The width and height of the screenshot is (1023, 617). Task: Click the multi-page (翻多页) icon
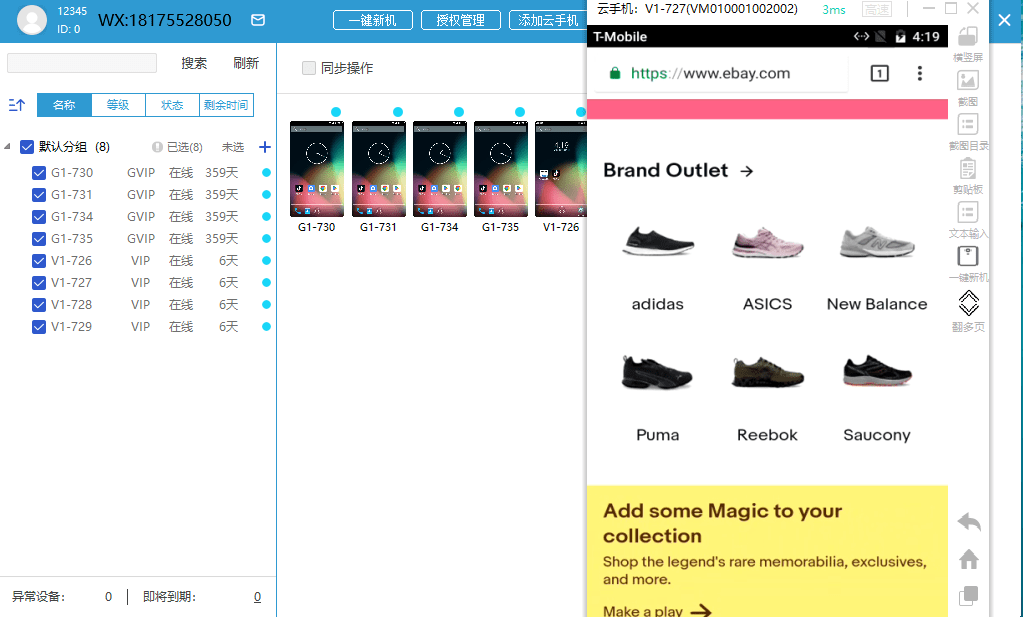click(968, 303)
